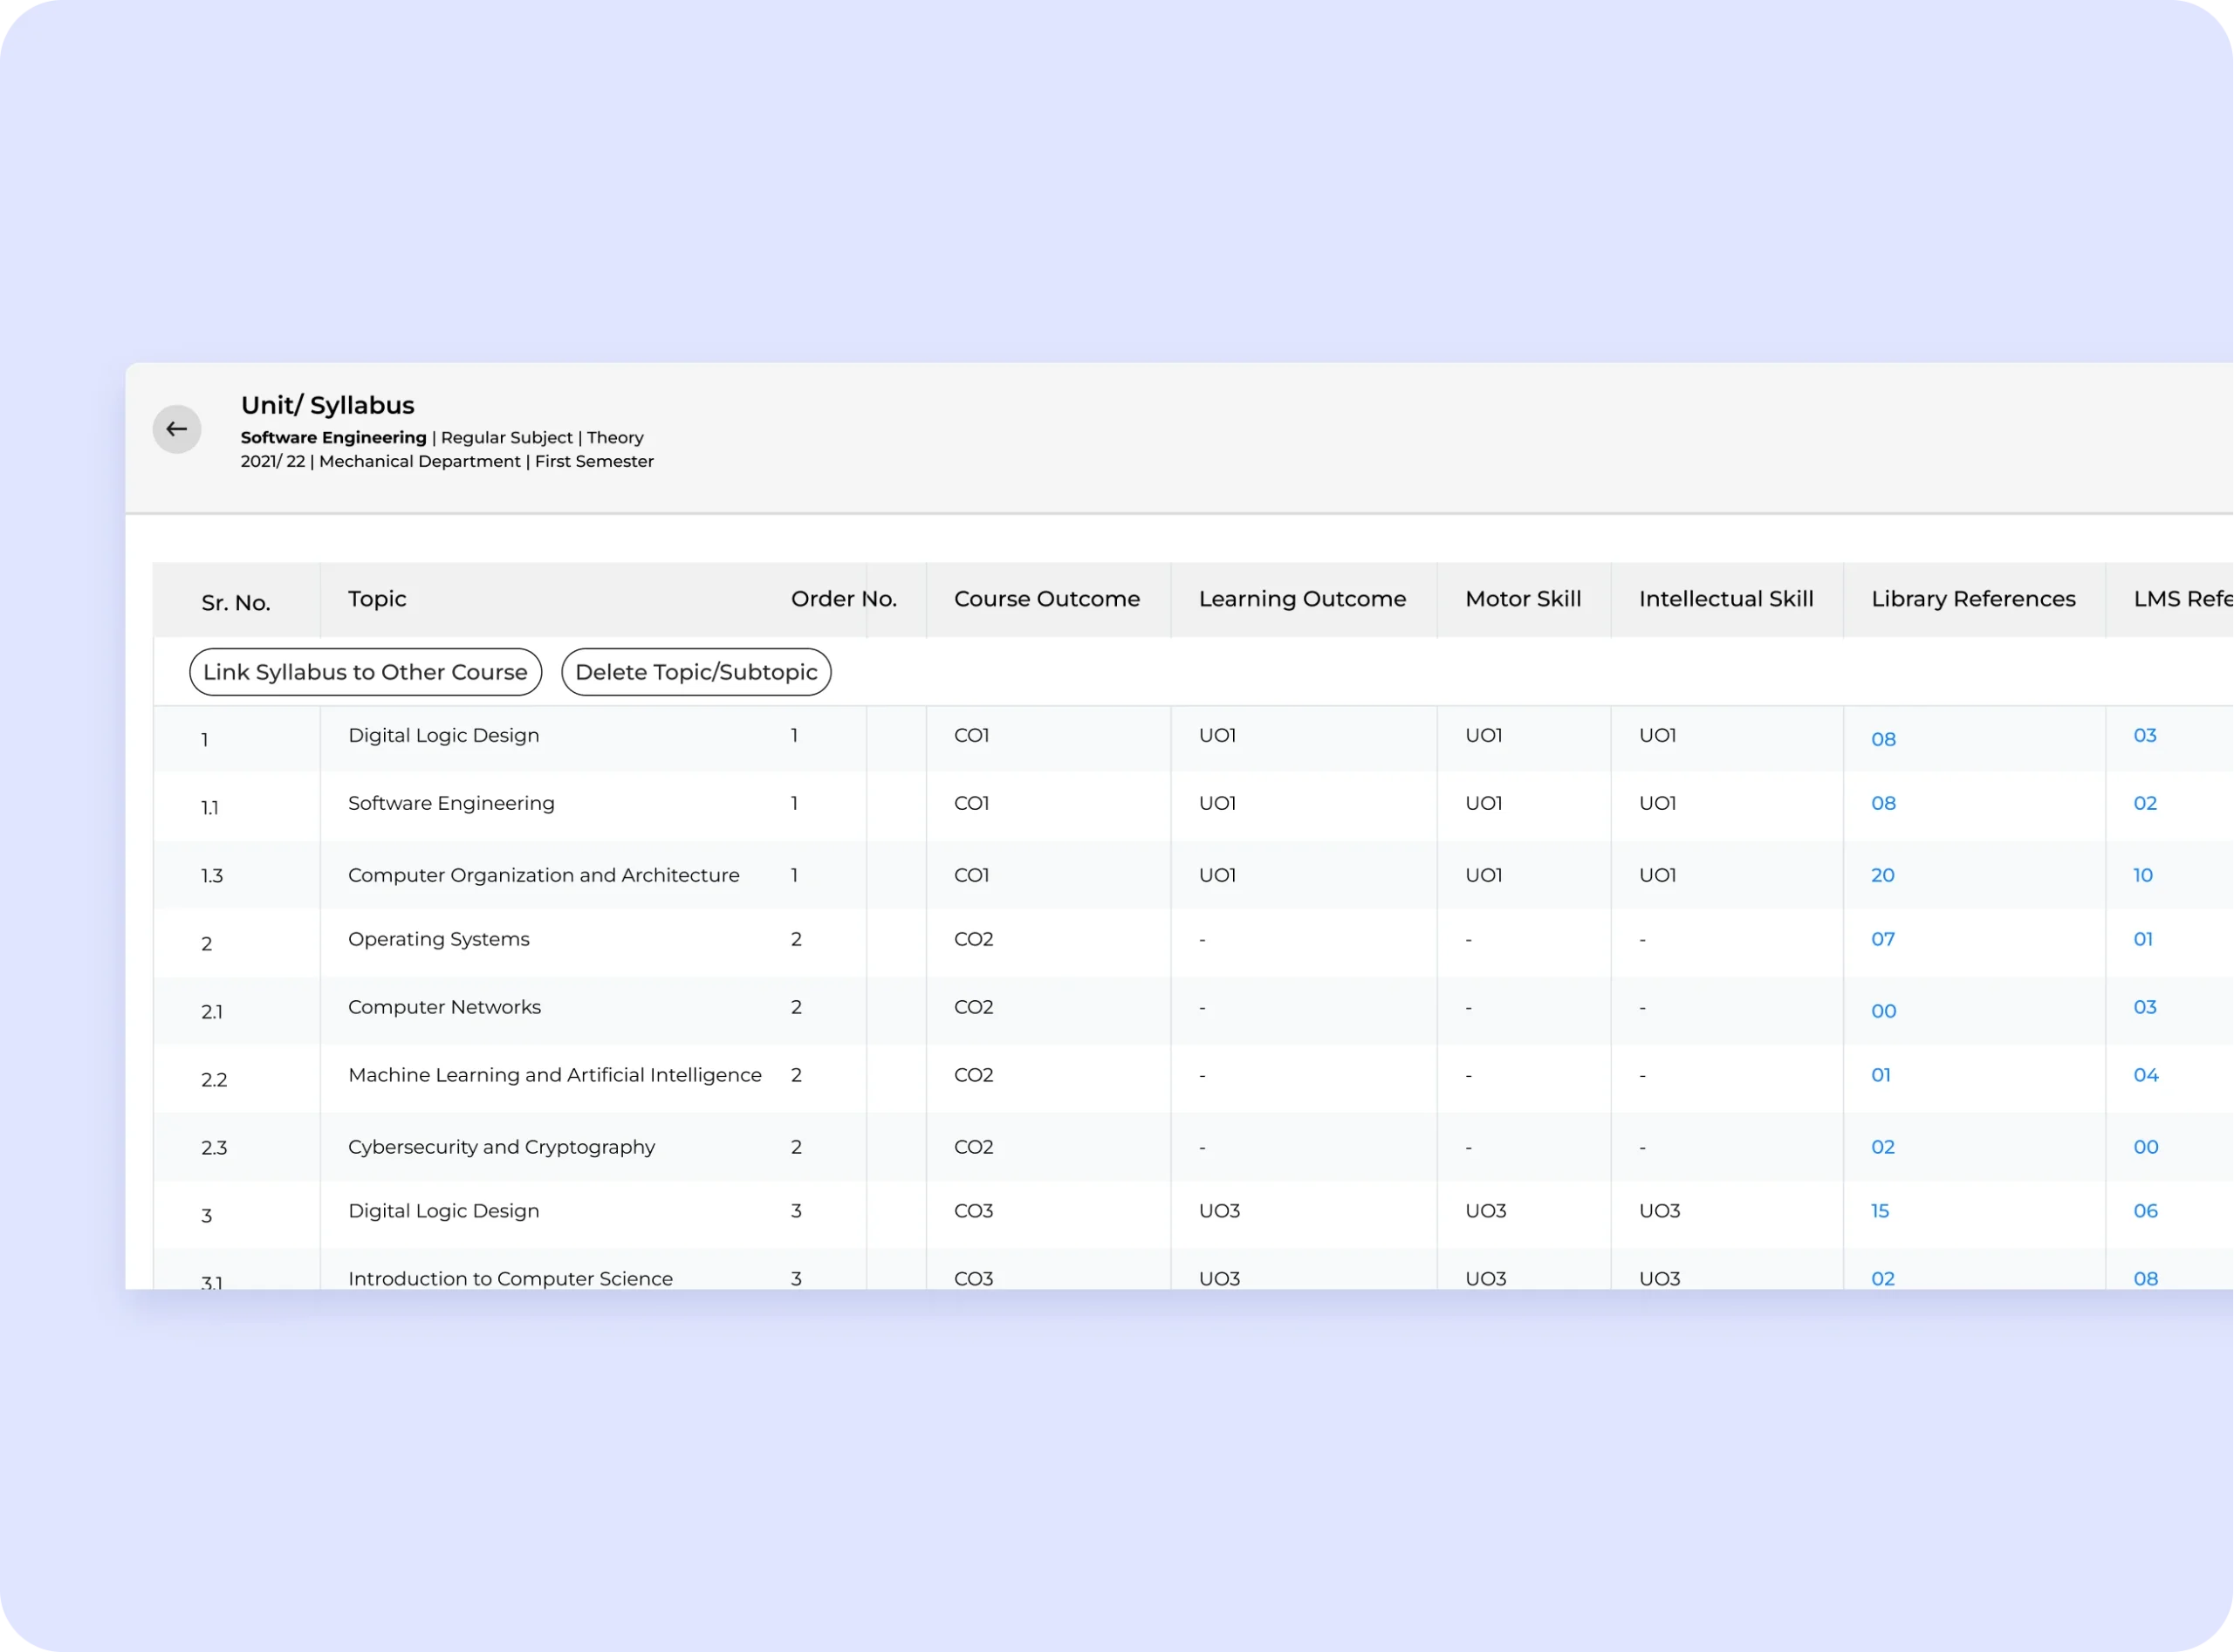Click the Sr. No. column header

coord(236,603)
